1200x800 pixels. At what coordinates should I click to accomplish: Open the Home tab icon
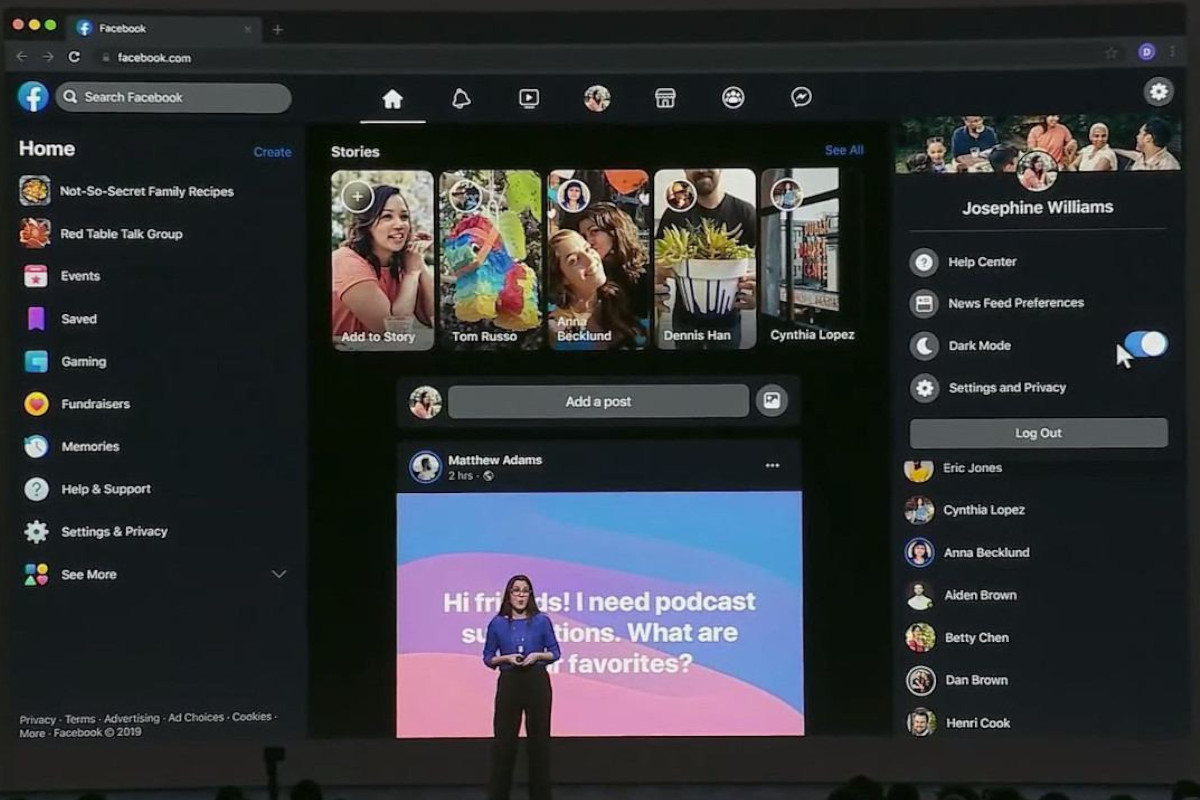click(x=392, y=99)
